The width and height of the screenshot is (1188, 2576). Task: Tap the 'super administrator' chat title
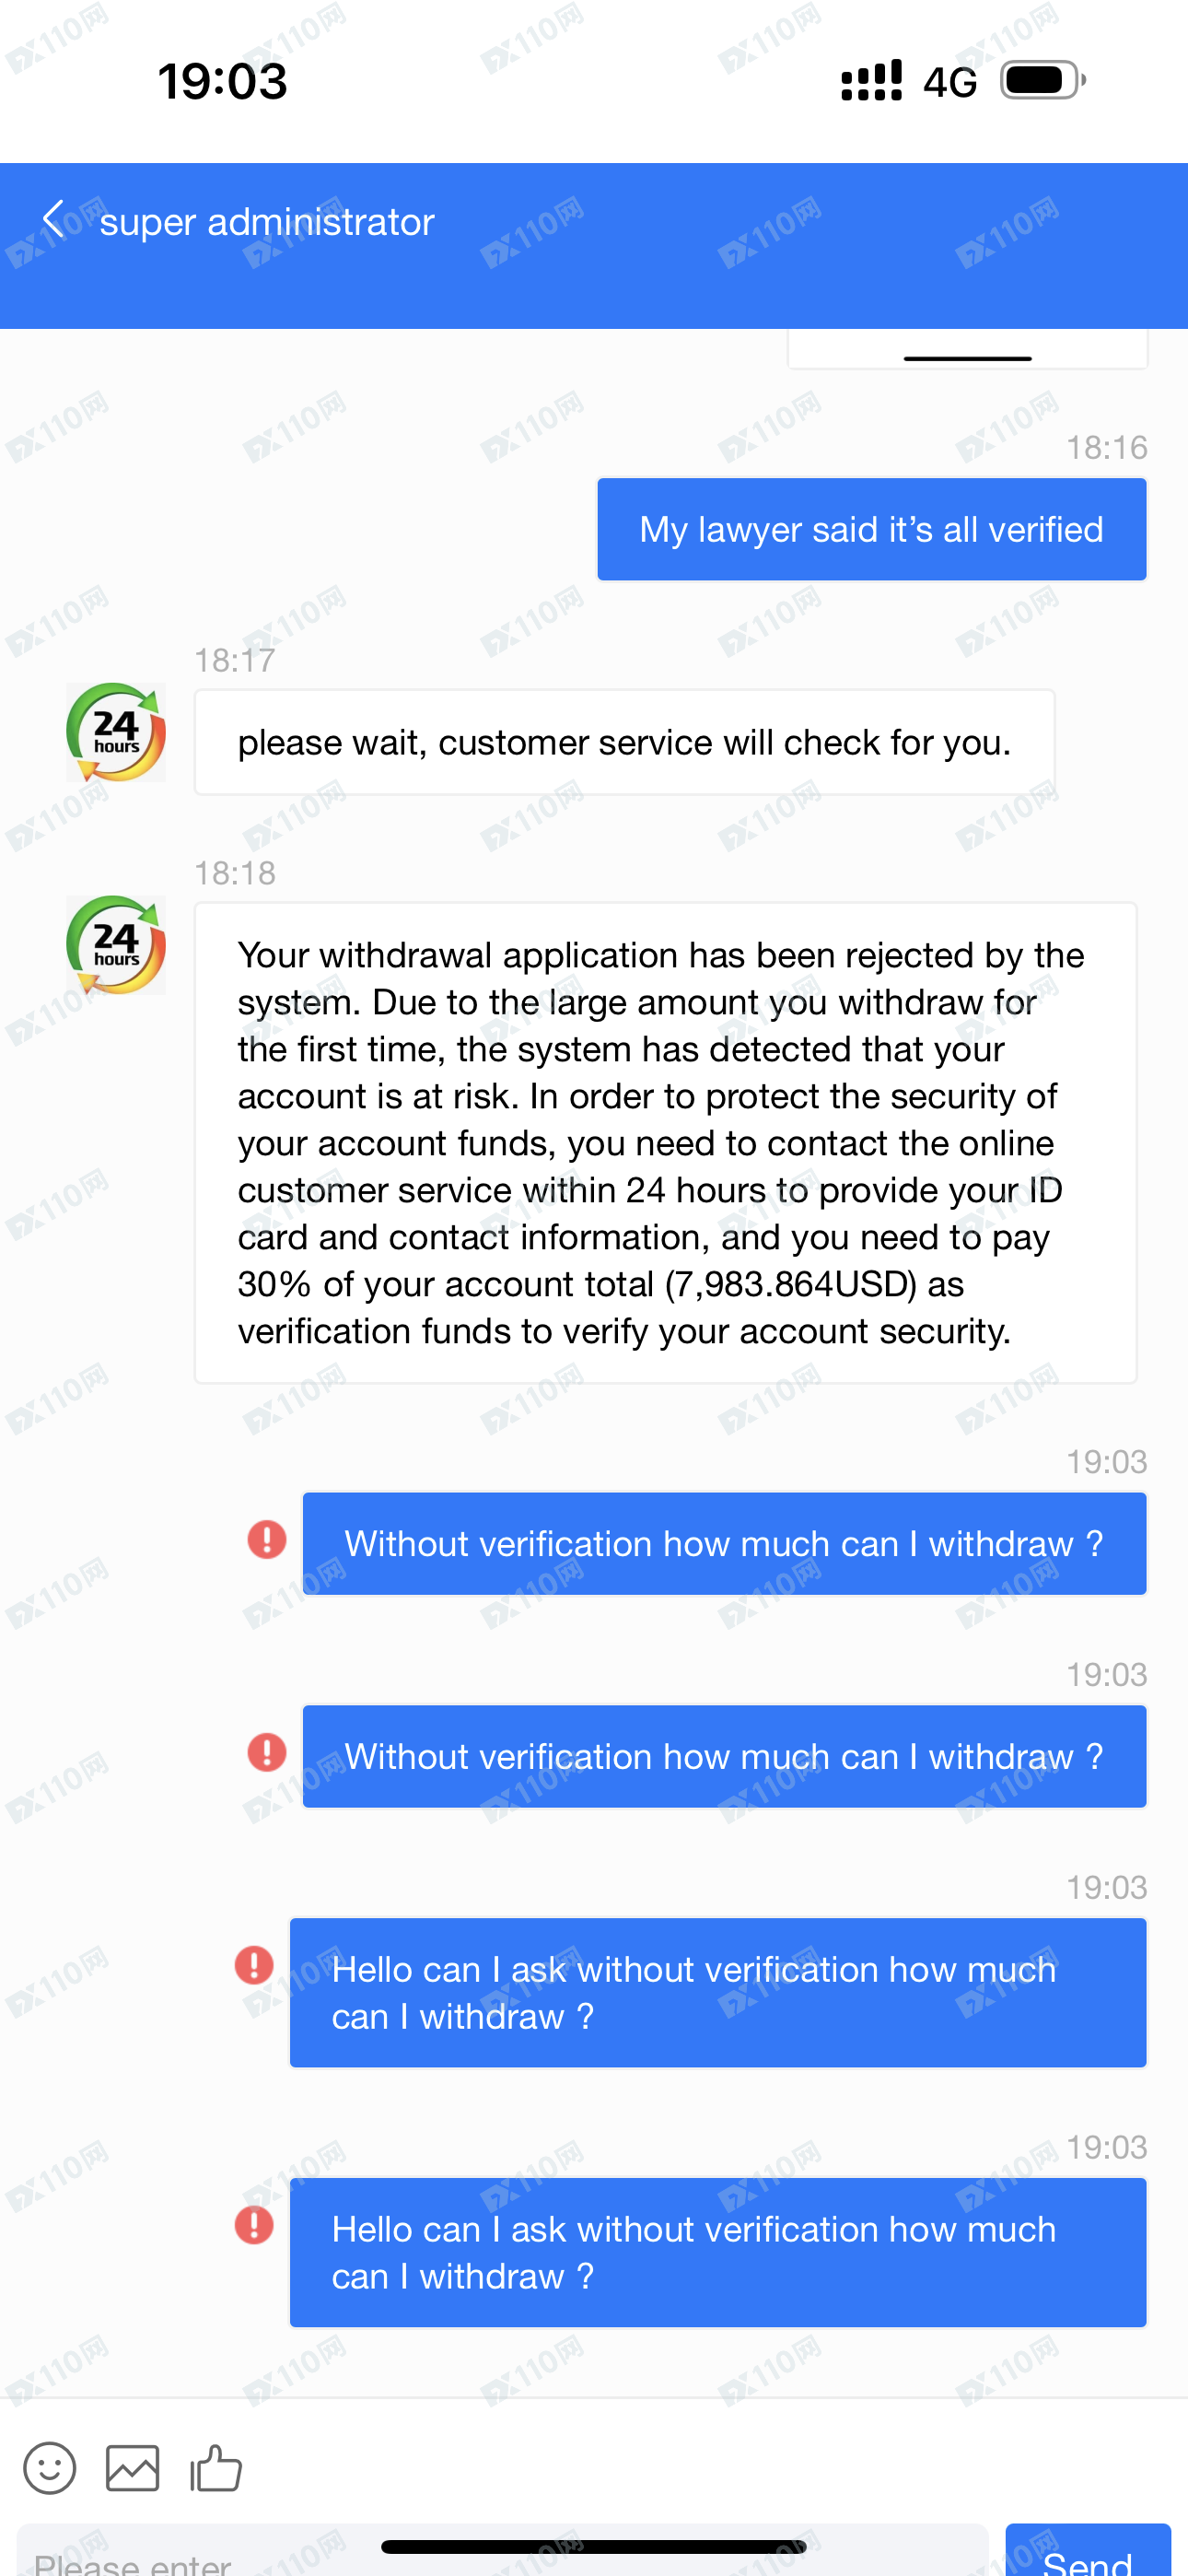tap(267, 221)
